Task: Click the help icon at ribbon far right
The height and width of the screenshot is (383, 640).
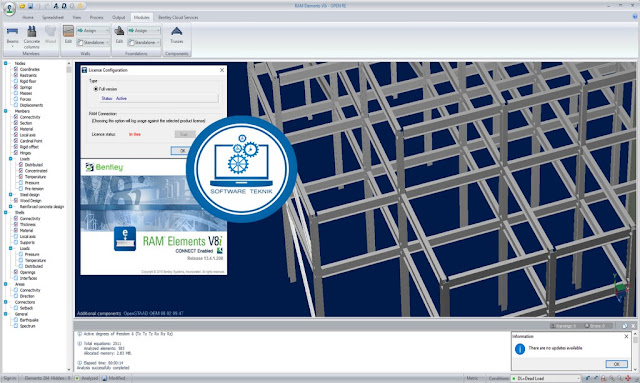Action: tap(635, 17)
